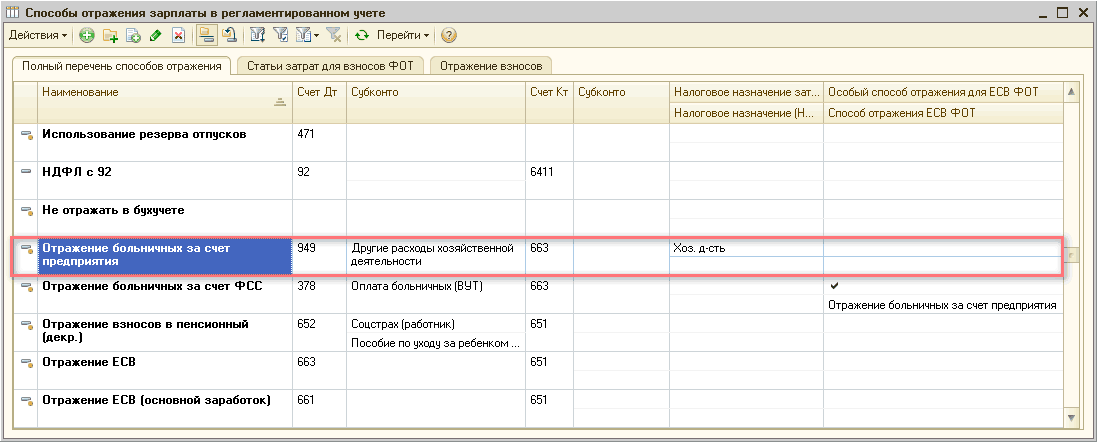1097x442 pixels.
Task: Click row icon for Отражение больничных за счет ФСС
Action: 27,286
